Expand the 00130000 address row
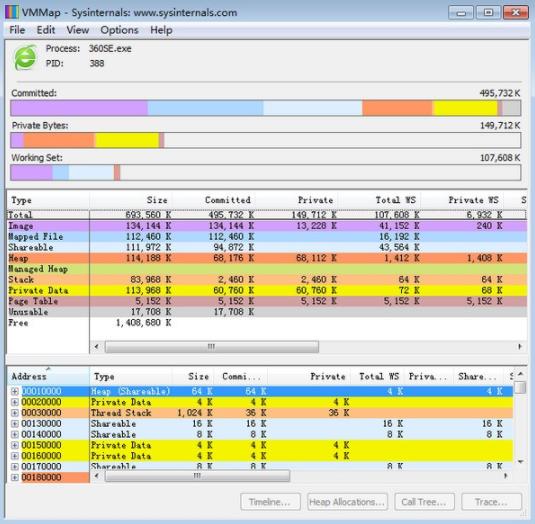Viewport: 535px width, 524px height. click(15, 424)
